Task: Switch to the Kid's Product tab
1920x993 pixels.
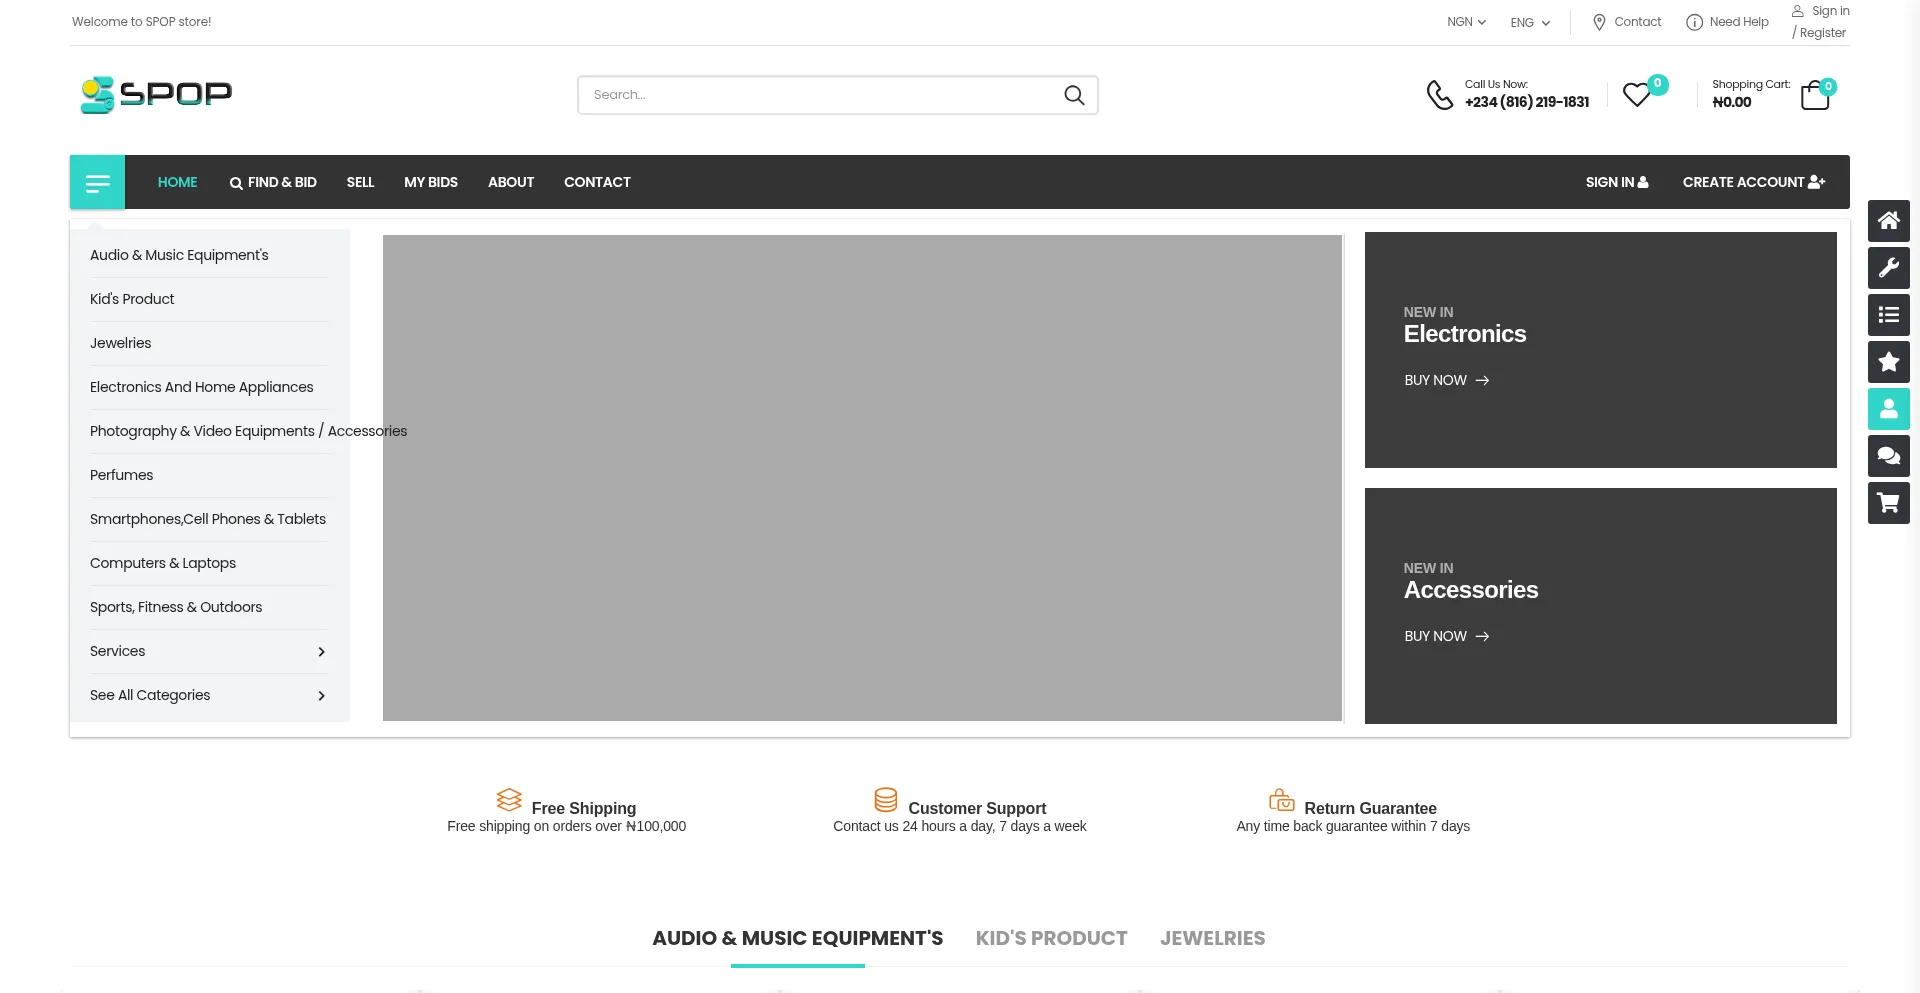Action: pyautogui.click(x=1051, y=938)
